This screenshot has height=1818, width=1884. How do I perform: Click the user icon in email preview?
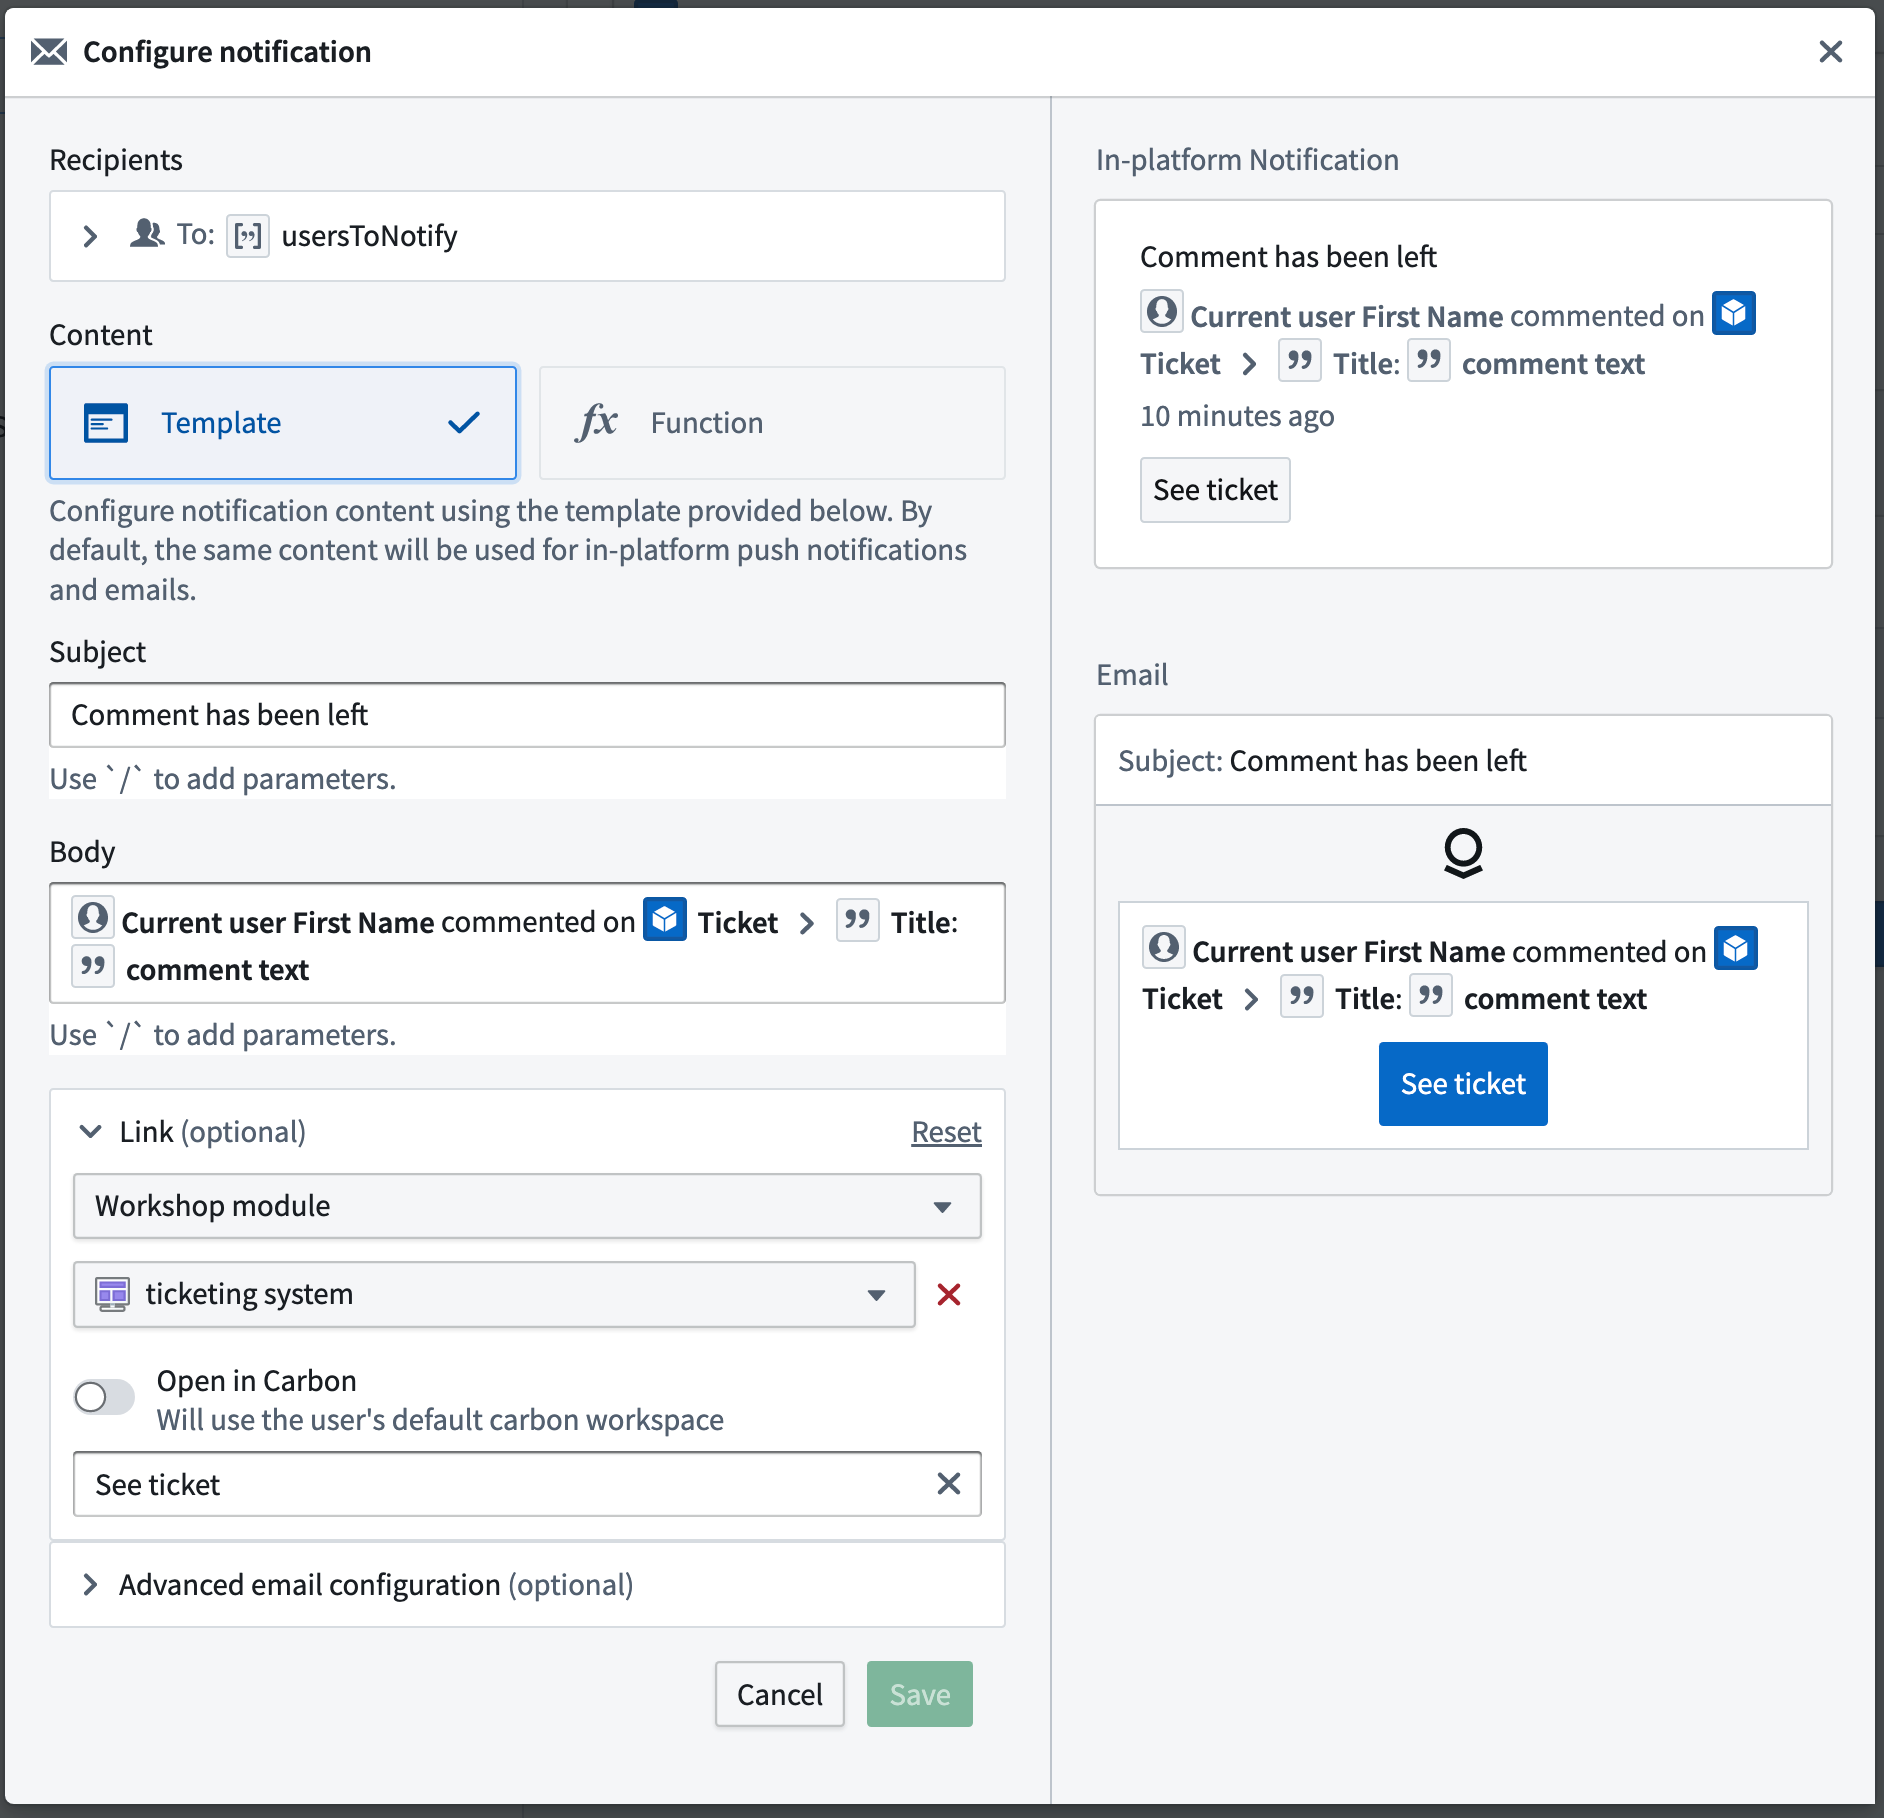pos(1164,947)
